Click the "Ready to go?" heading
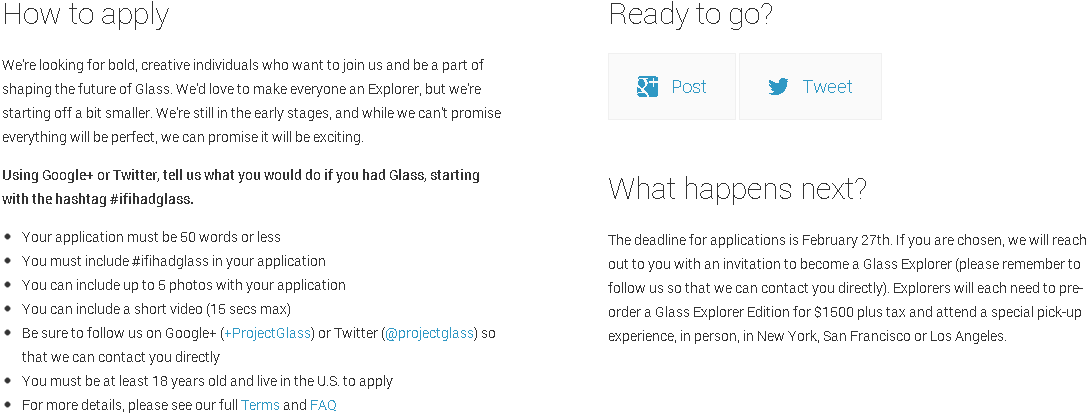This screenshot has height=418, width=1089. [x=690, y=15]
